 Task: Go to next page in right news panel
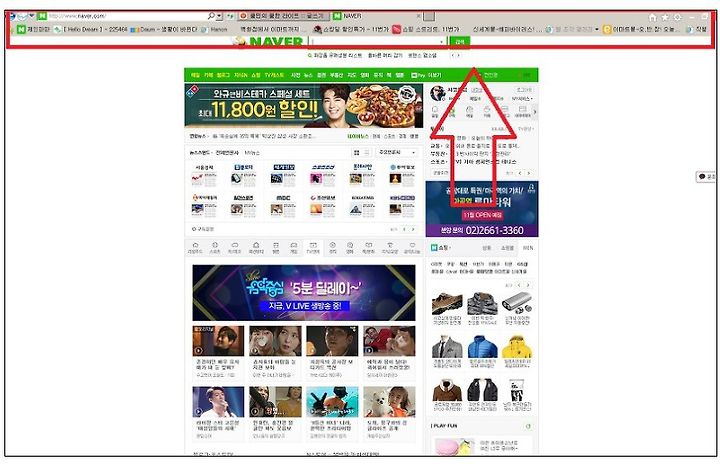(x=529, y=174)
